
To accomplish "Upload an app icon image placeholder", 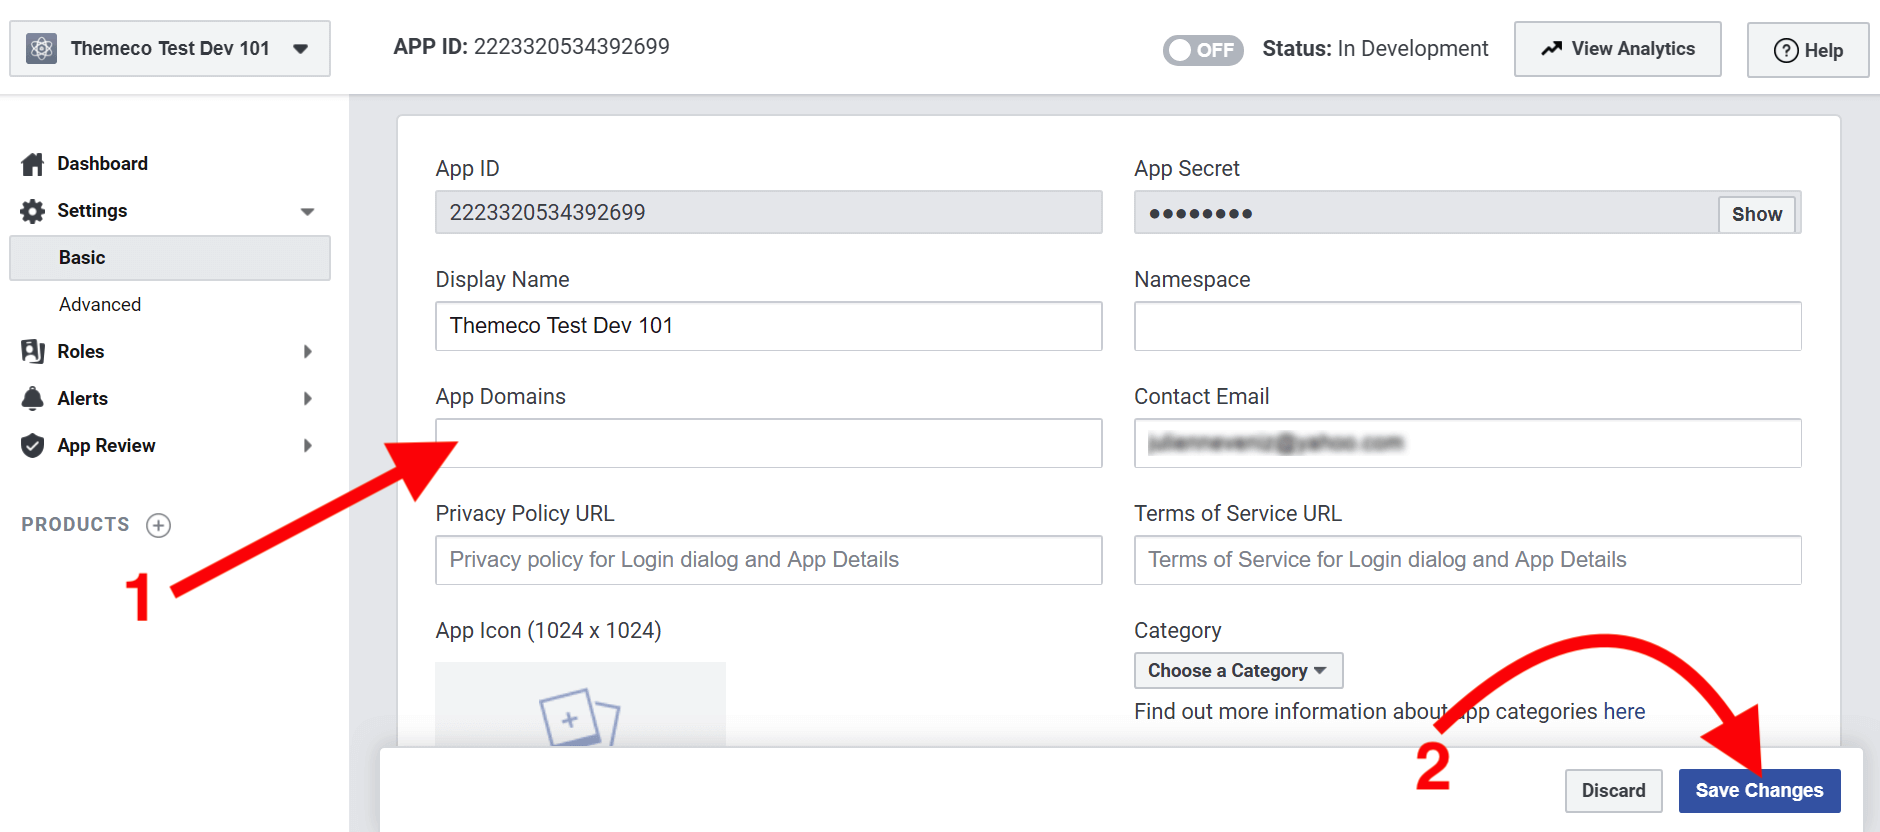I will [x=580, y=704].
